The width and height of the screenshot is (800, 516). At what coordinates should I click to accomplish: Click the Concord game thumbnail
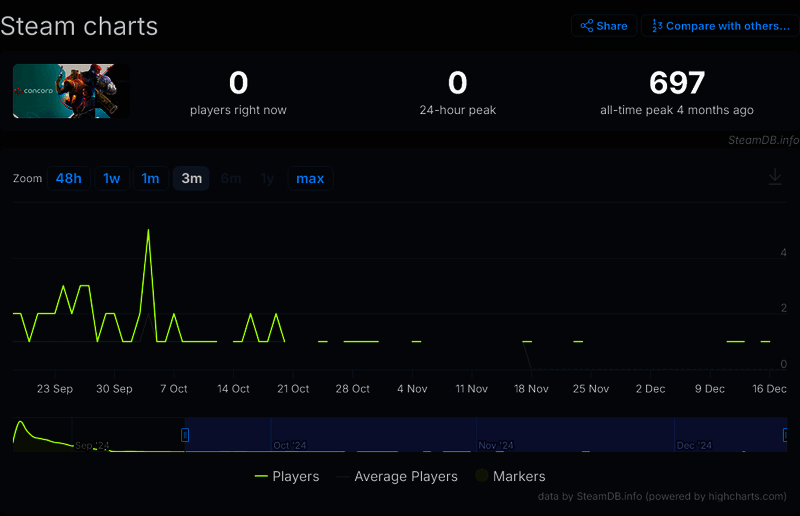click(x=71, y=91)
